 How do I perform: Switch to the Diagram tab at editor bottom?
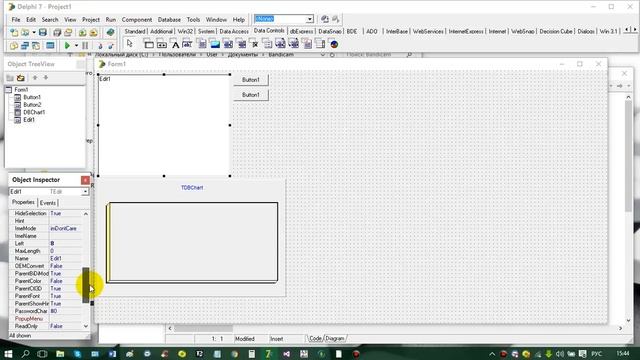[335, 338]
